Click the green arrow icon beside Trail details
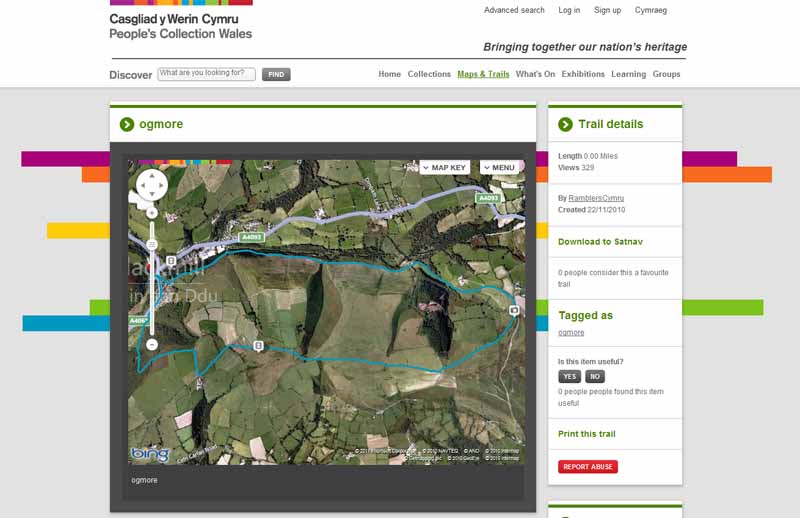The height and width of the screenshot is (518, 800). [x=565, y=124]
